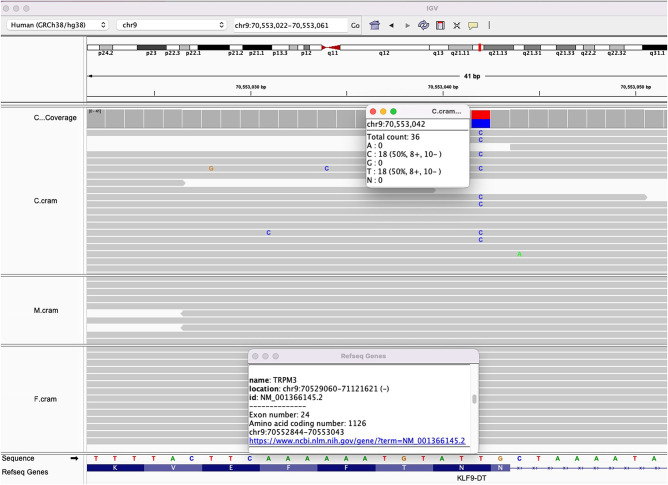Select the M.cram track name
The image size is (668, 485).
pyautogui.click(x=44, y=310)
